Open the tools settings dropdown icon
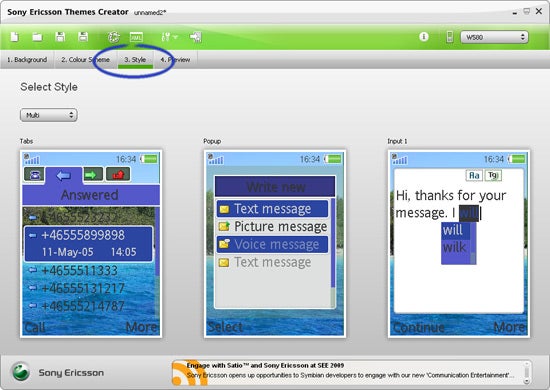 169,37
